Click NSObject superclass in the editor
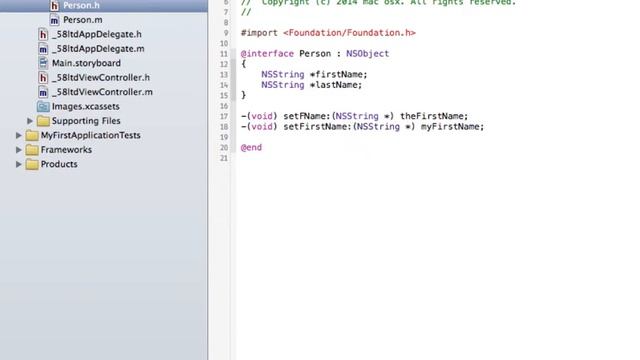 [368, 53]
